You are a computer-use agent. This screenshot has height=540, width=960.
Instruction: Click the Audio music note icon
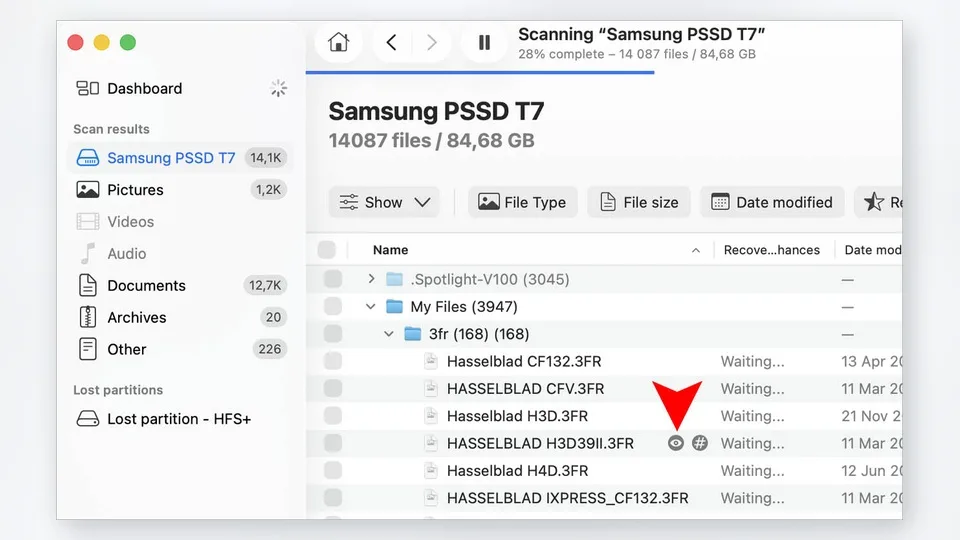point(88,253)
